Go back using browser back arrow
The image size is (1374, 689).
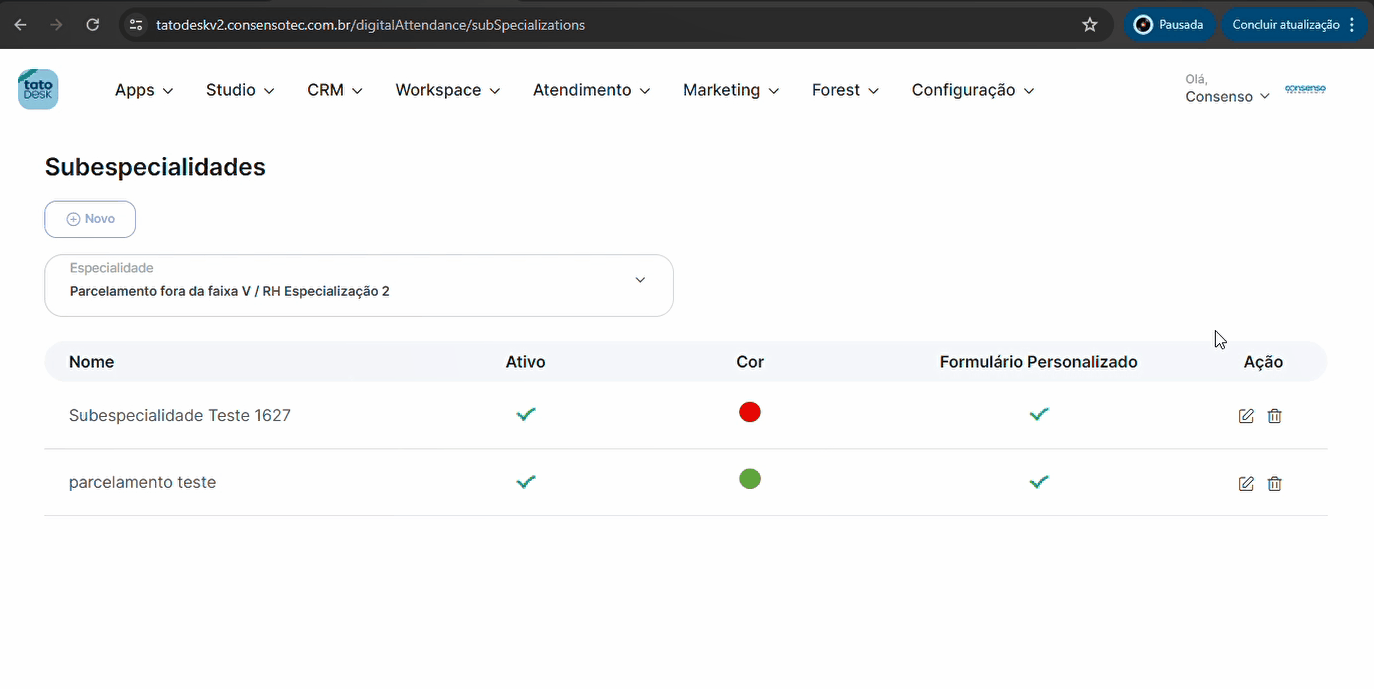click(x=20, y=25)
